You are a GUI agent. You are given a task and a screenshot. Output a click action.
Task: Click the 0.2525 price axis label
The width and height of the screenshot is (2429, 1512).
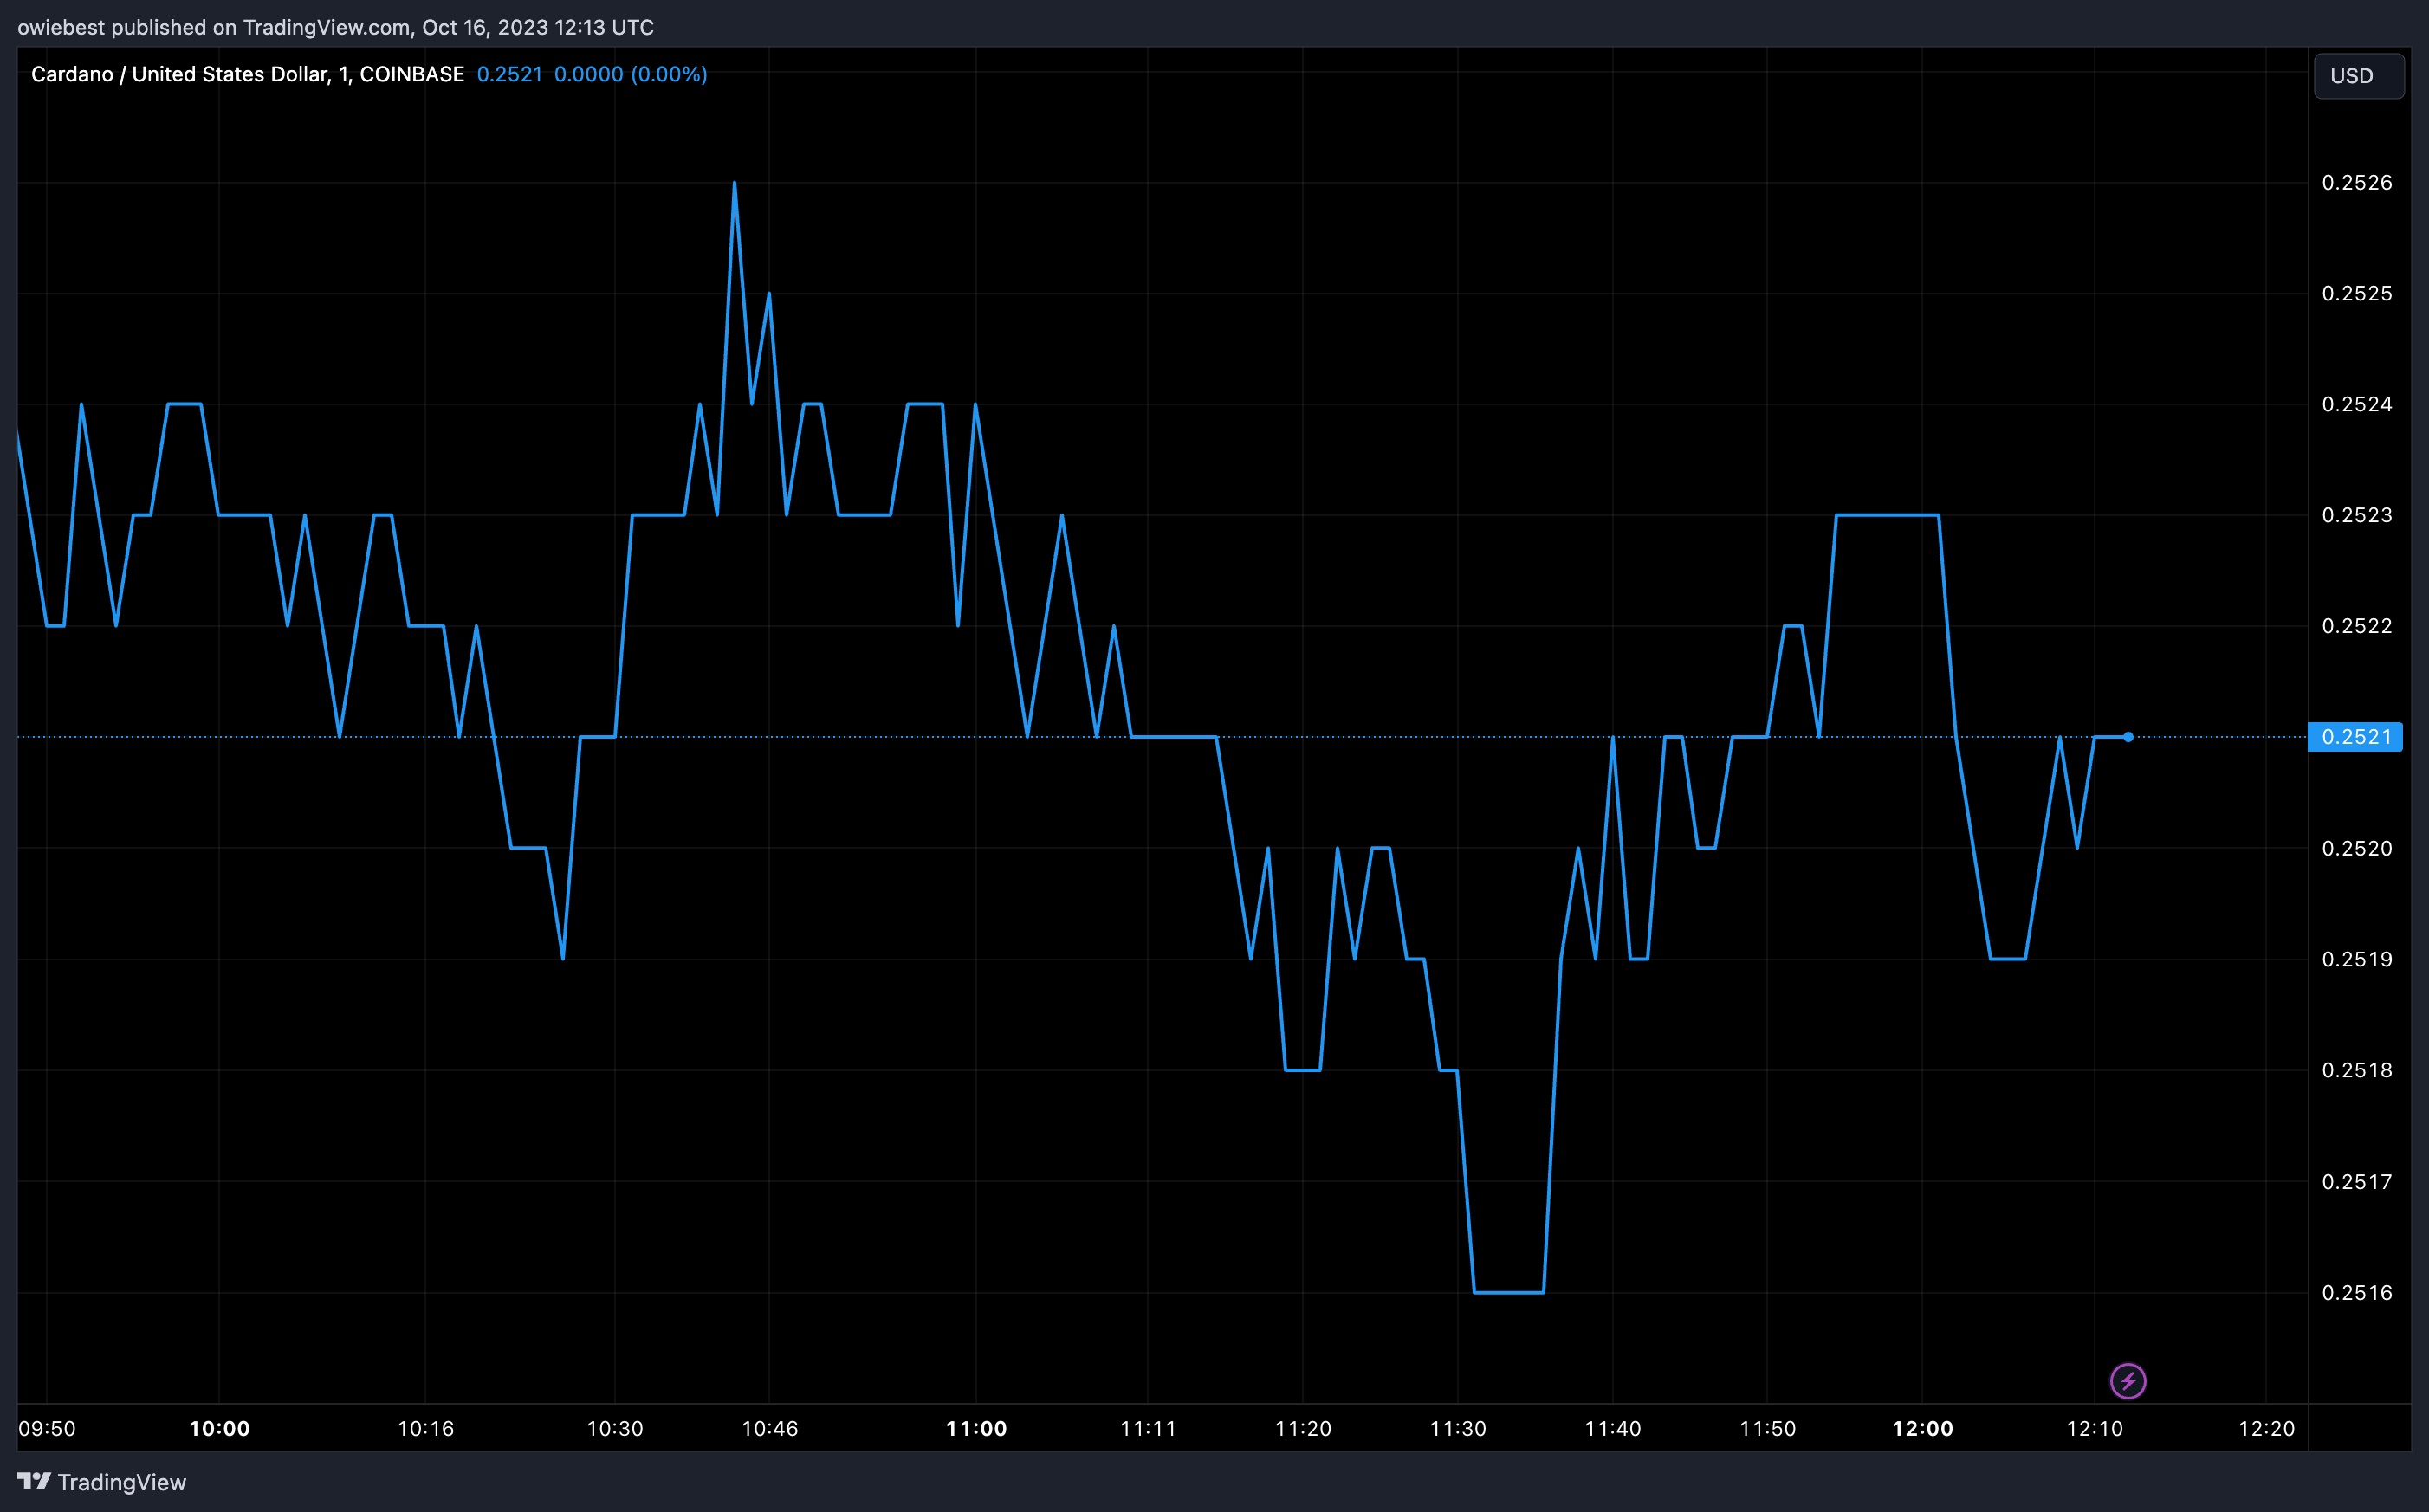[x=2357, y=293]
